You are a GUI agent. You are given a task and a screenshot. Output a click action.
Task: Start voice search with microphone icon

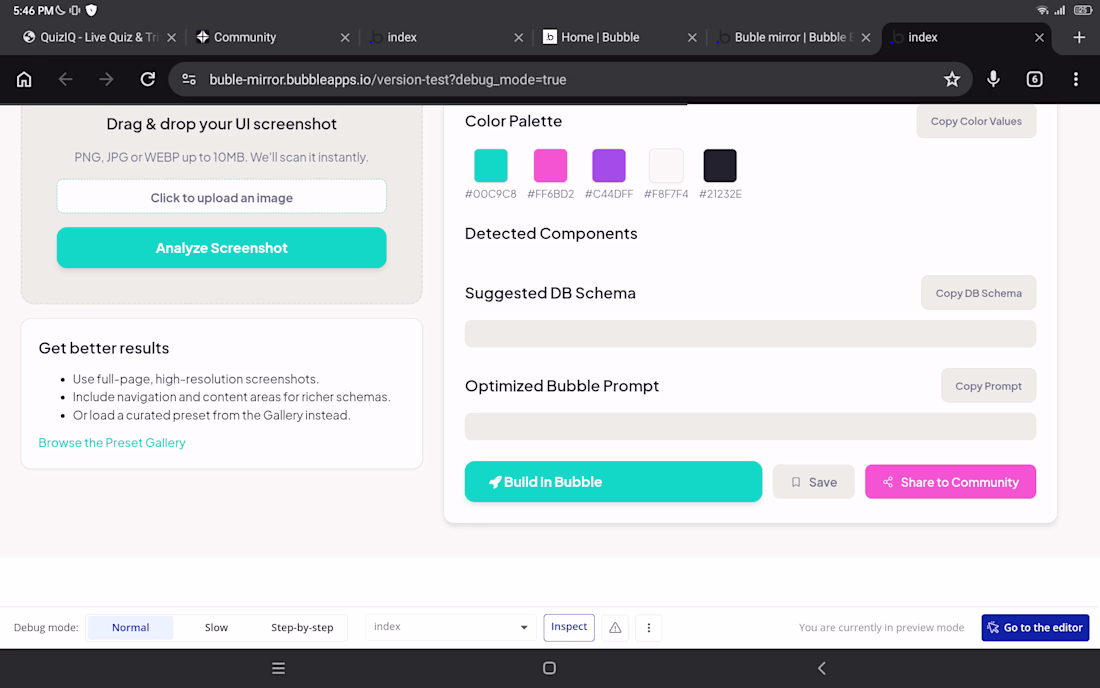point(993,79)
